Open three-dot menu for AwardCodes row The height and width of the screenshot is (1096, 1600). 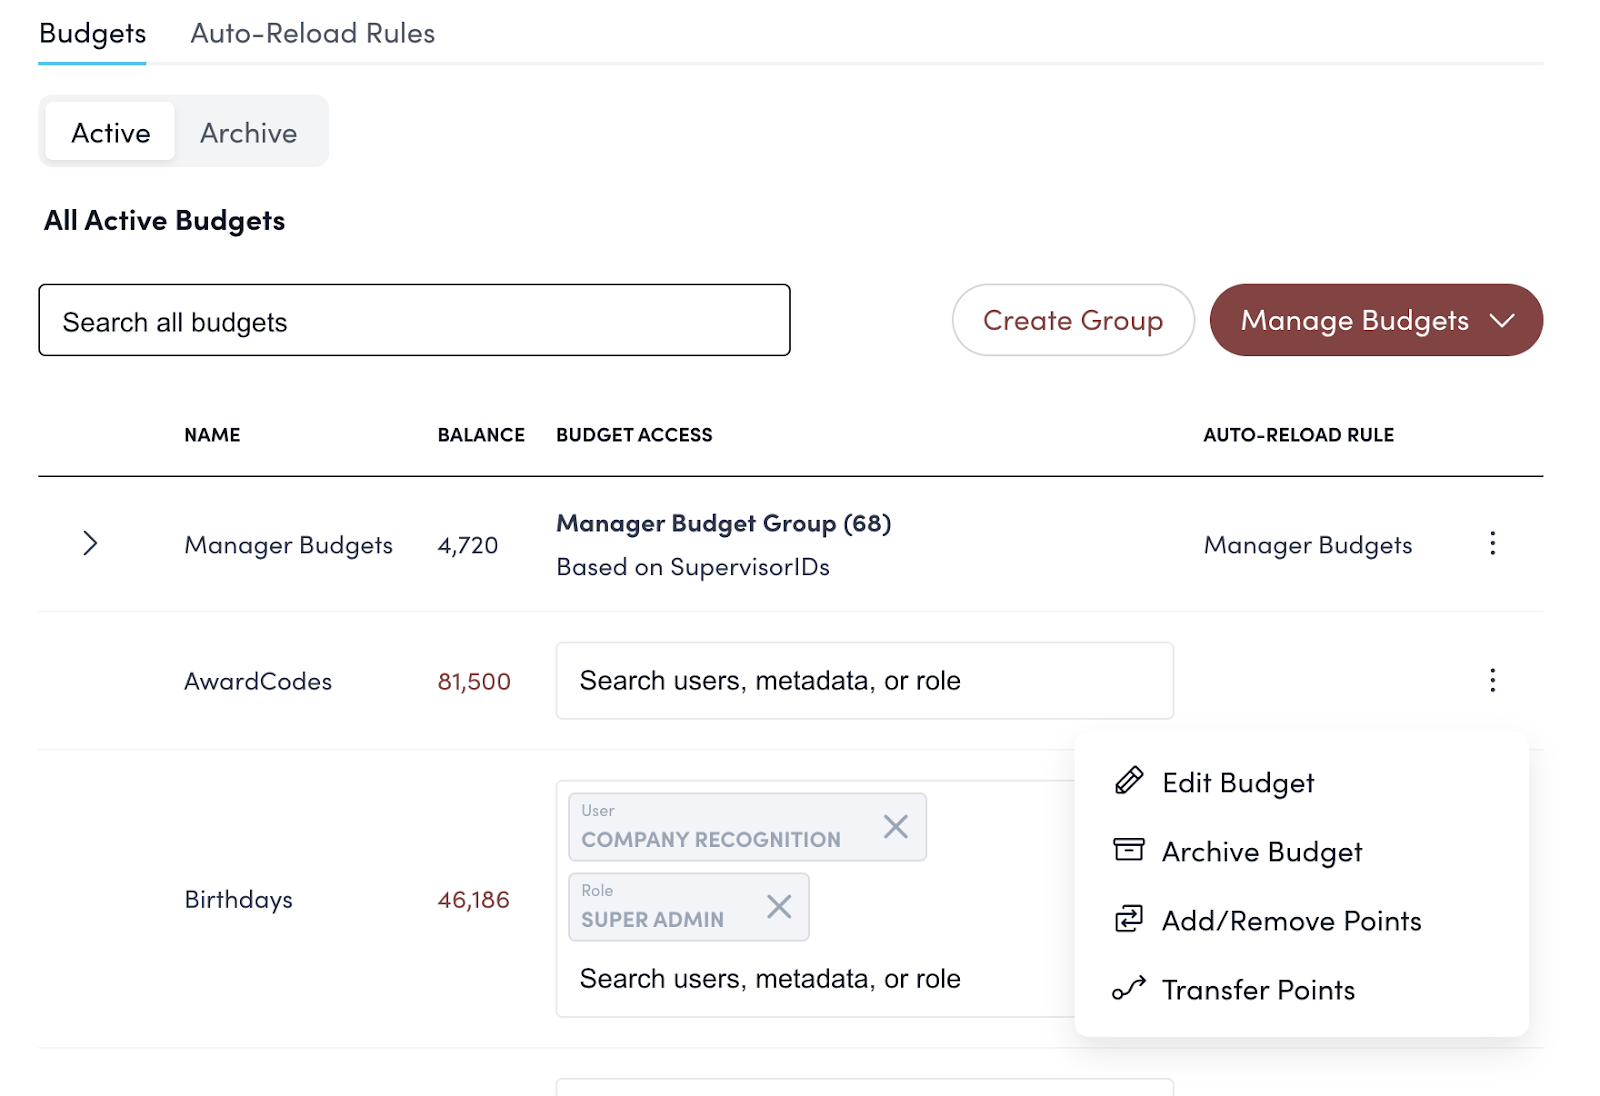[1492, 680]
